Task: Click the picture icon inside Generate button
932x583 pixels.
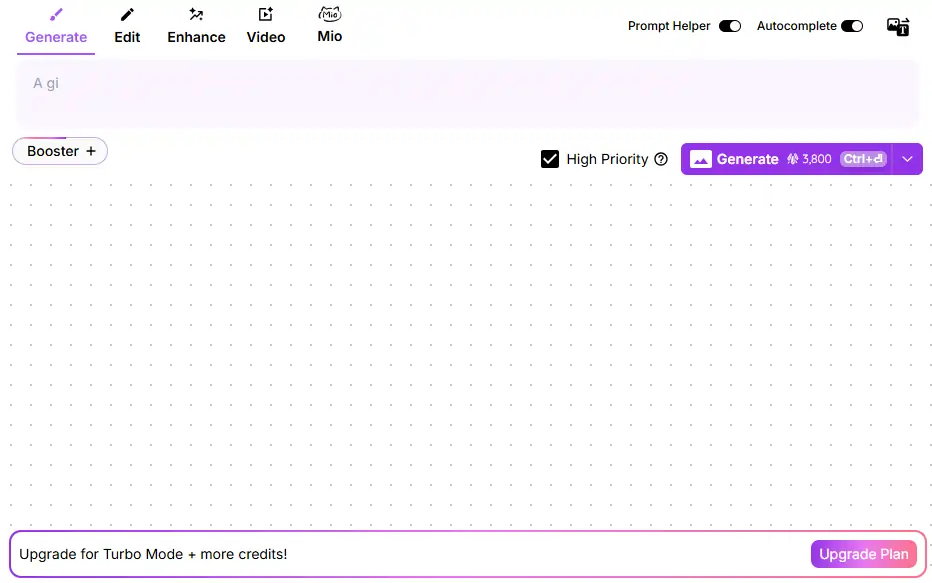Action: coord(700,159)
